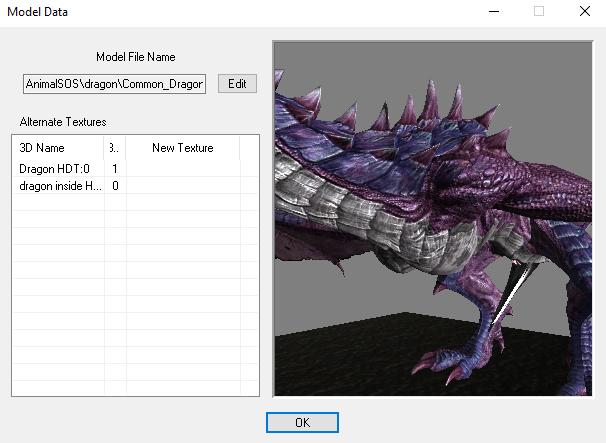606x443 pixels.
Task: Click the New Texture column header
Action: (182, 148)
